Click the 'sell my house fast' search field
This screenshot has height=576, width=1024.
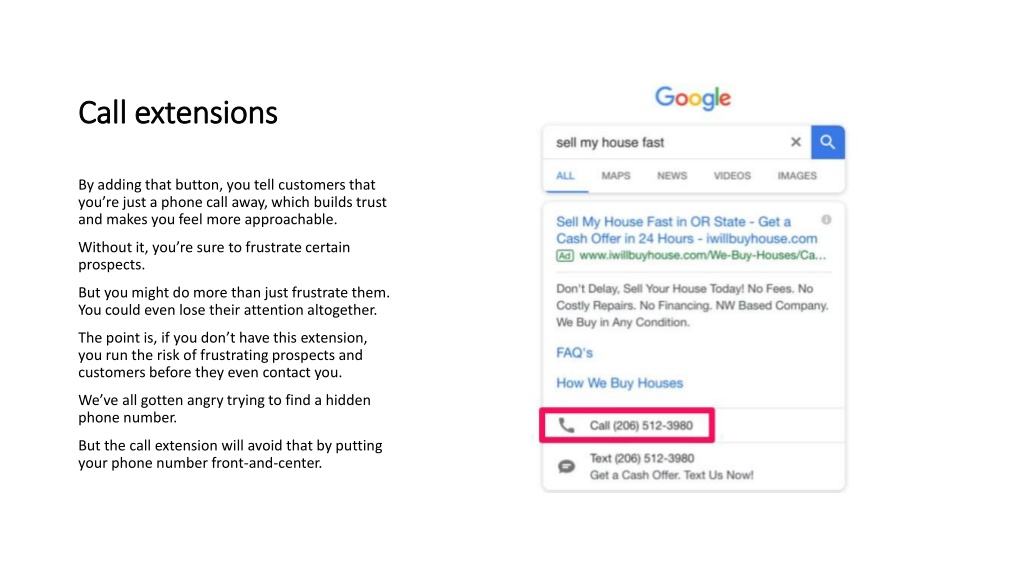click(x=665, y=142)
